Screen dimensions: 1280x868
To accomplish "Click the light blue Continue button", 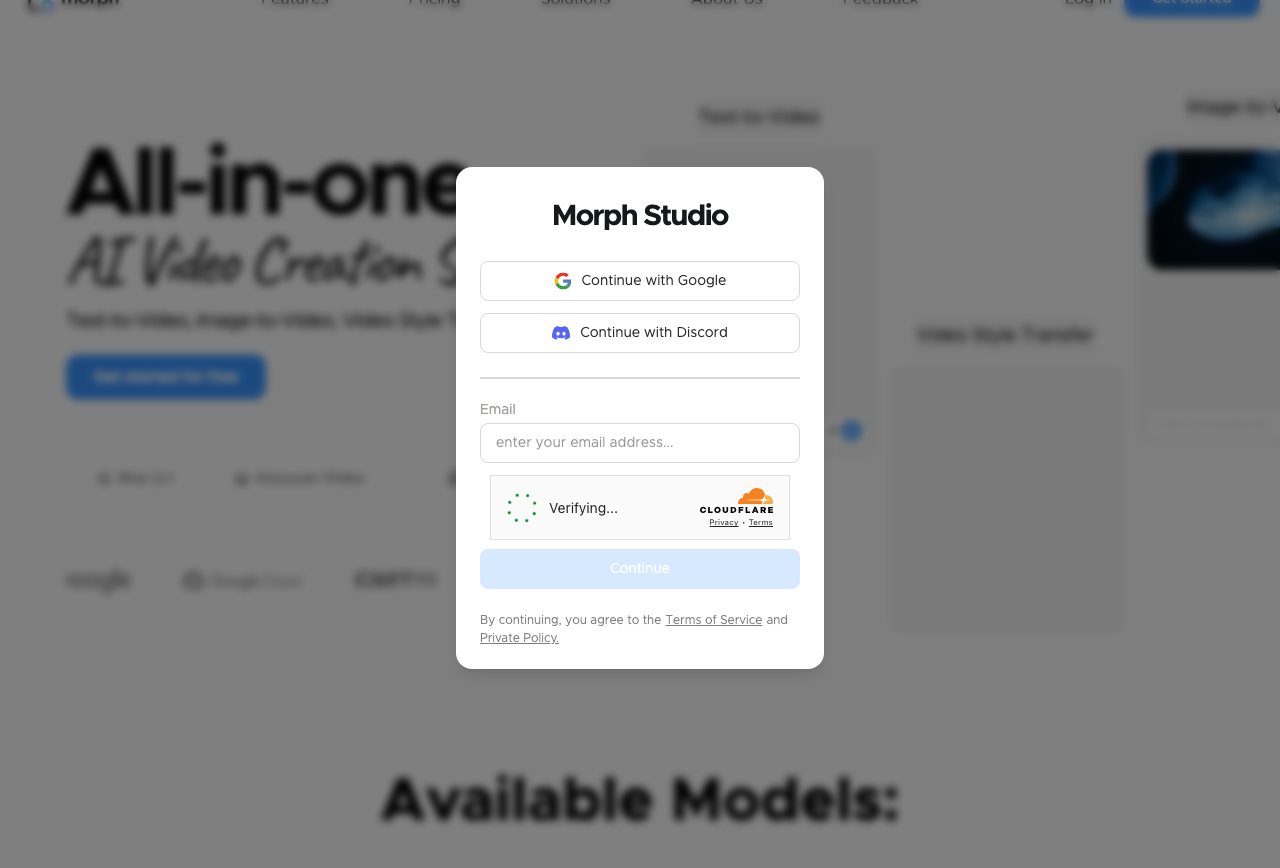I will [640, 569].
